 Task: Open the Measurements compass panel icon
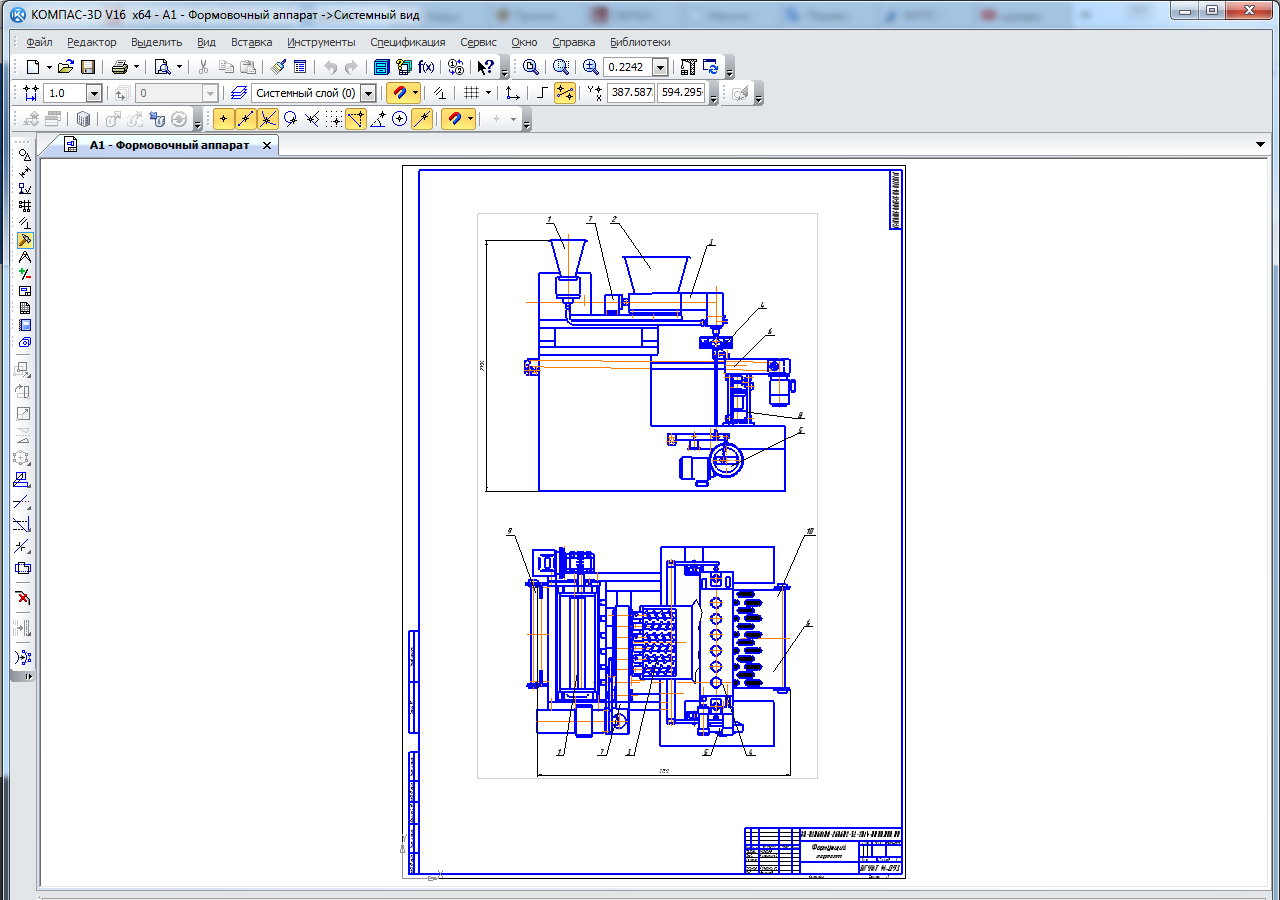click(x=25, y=257)
